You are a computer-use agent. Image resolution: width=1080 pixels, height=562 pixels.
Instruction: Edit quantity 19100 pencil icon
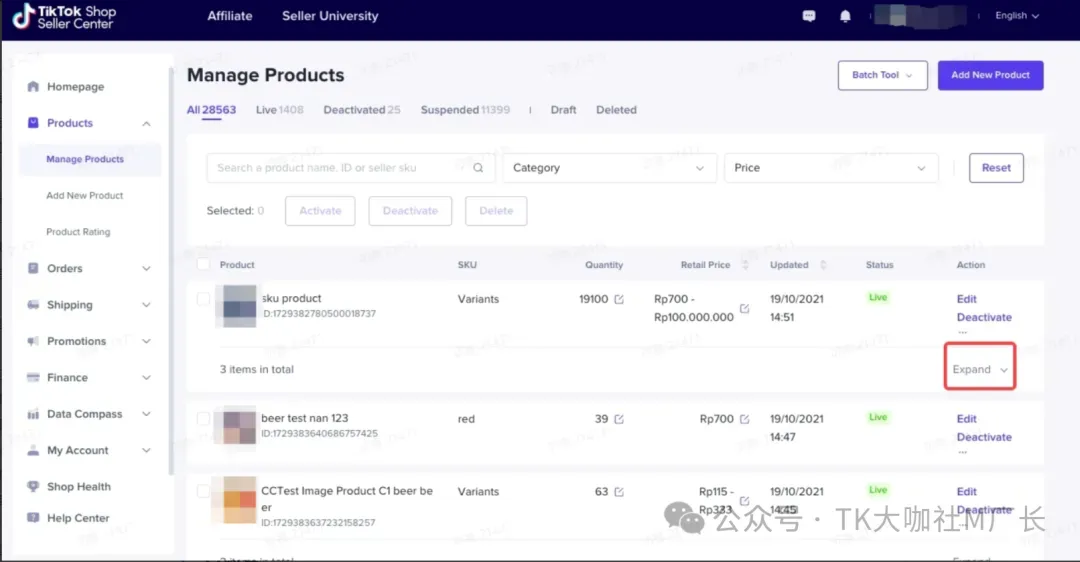[x=619, y=299]
